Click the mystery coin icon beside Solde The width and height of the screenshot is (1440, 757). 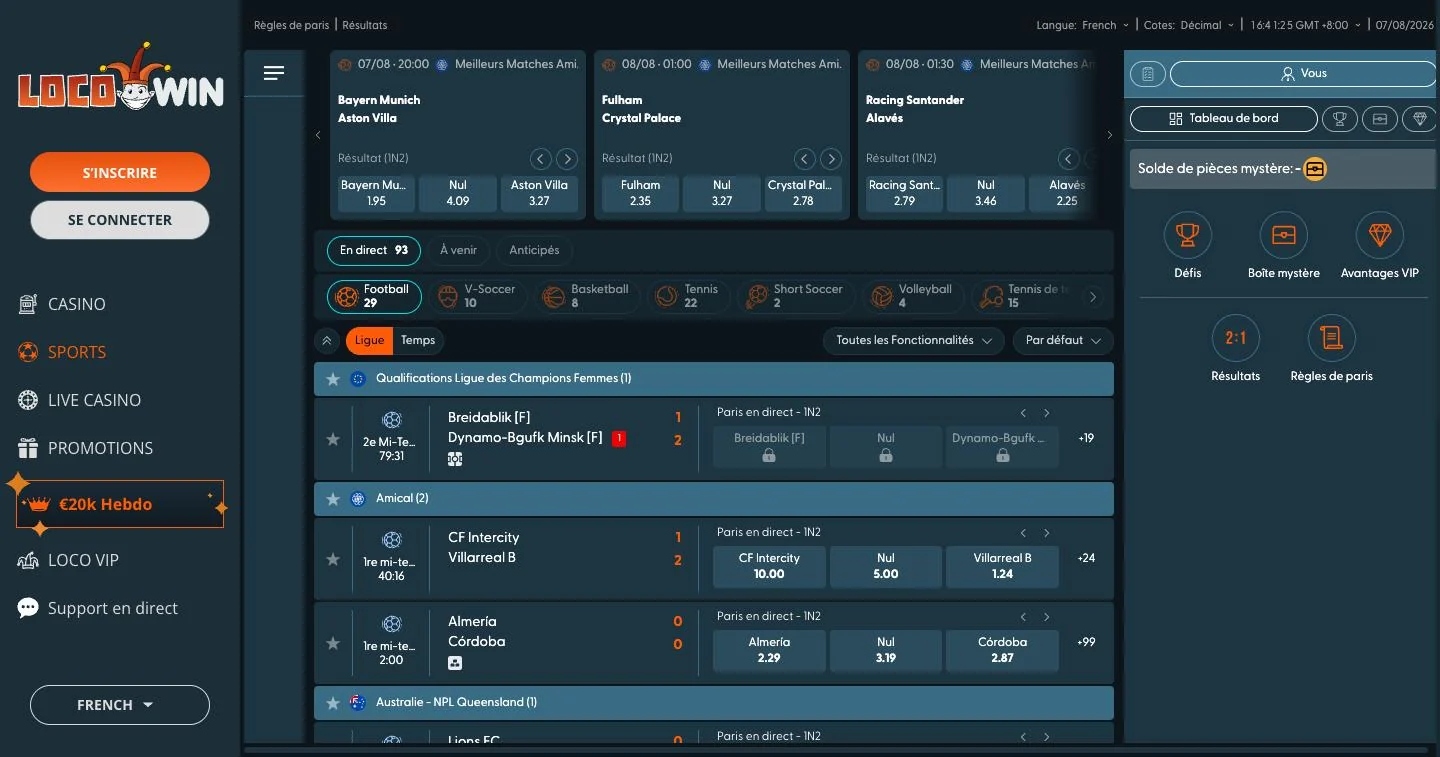pyautogui.click(x=1315, y=169)
